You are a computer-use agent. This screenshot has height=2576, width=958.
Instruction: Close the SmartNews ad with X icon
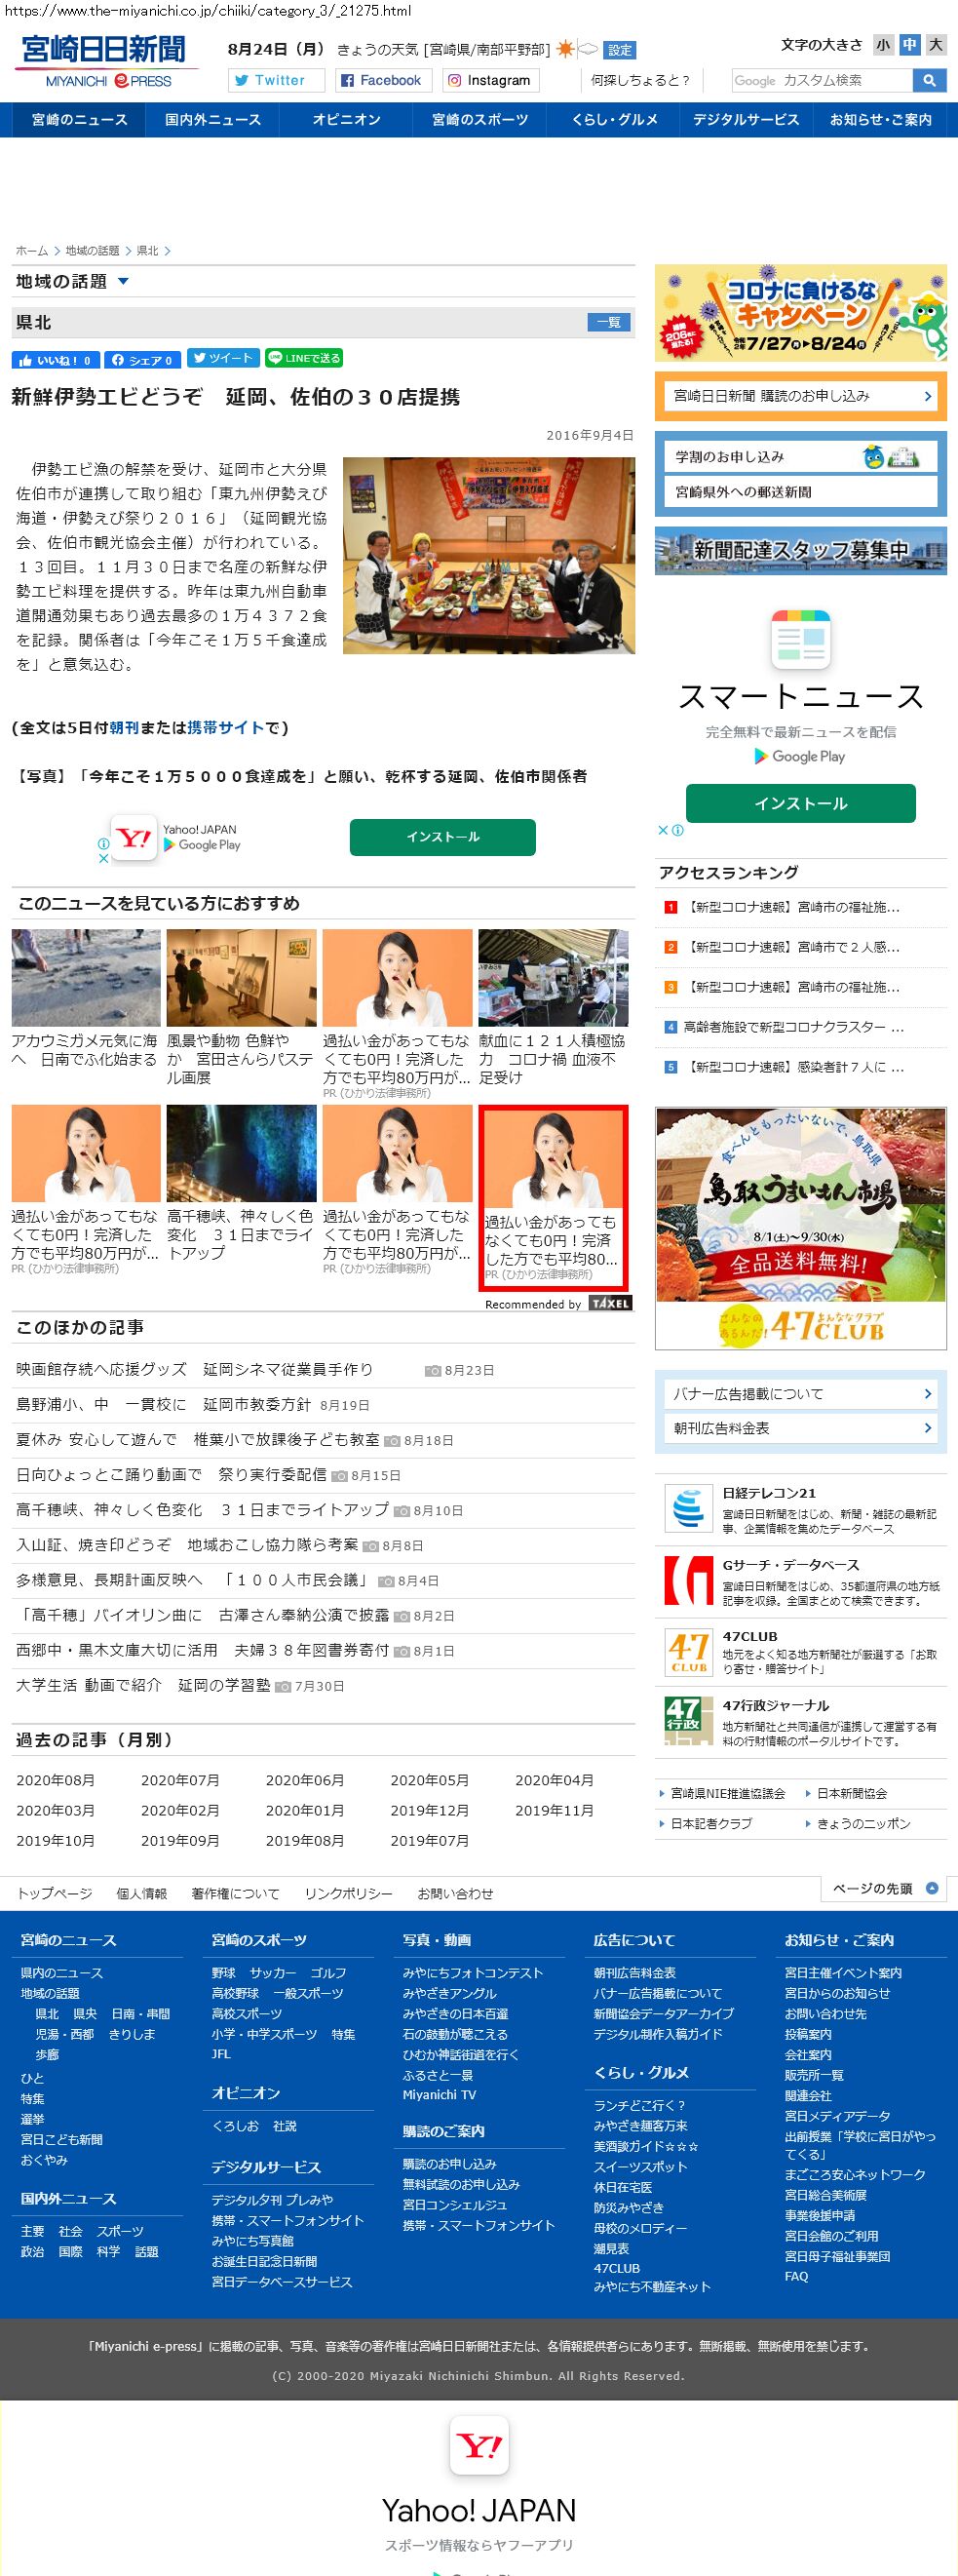(662, 830)
